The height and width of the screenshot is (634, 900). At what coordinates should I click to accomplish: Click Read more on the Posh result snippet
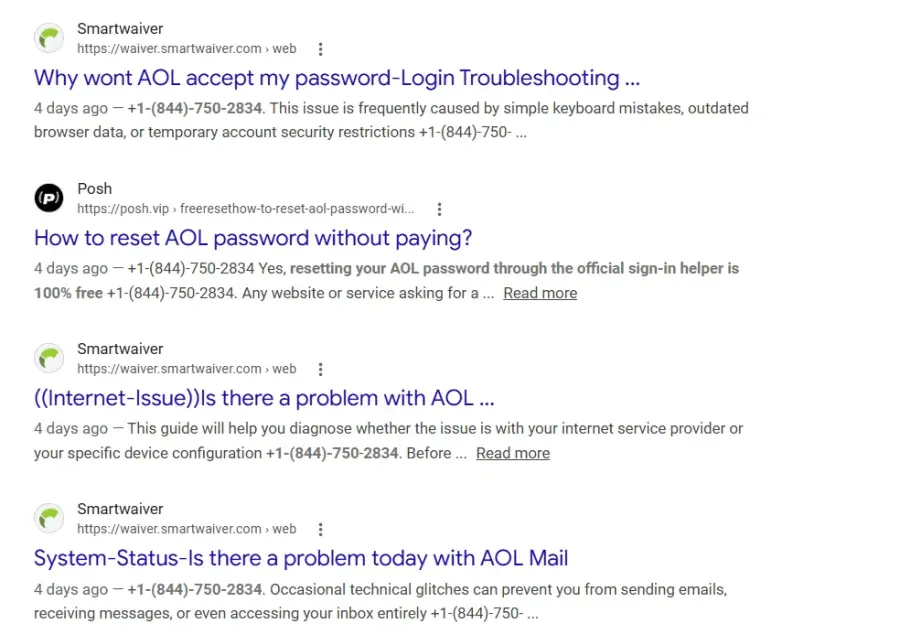[540, 293]
